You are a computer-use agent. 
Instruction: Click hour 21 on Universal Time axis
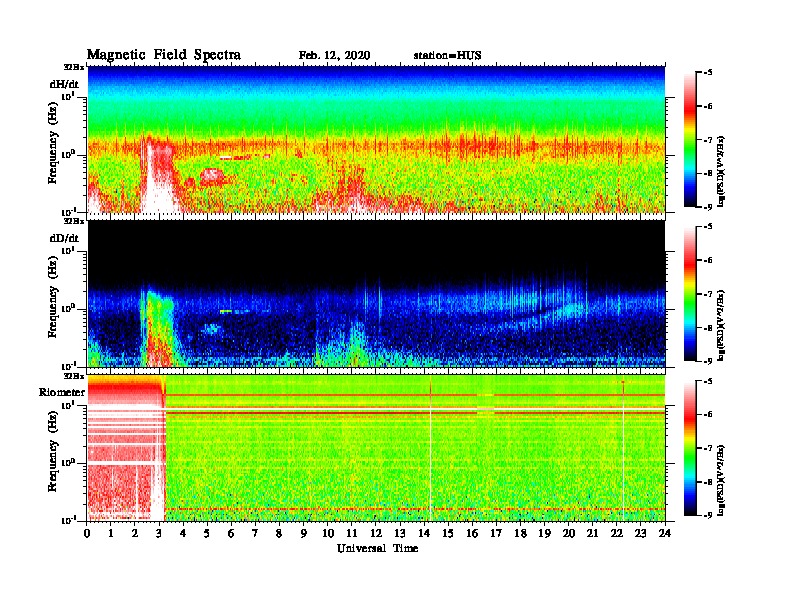[592, 534]
